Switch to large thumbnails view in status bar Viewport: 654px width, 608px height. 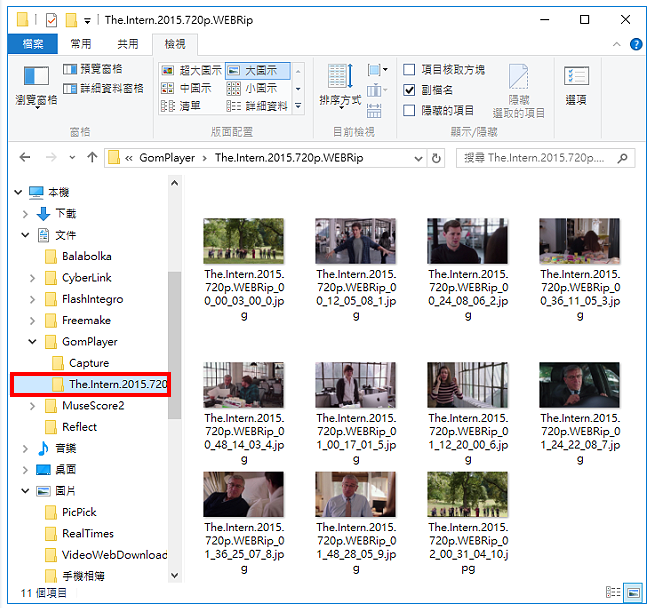[x=633, y=593]
